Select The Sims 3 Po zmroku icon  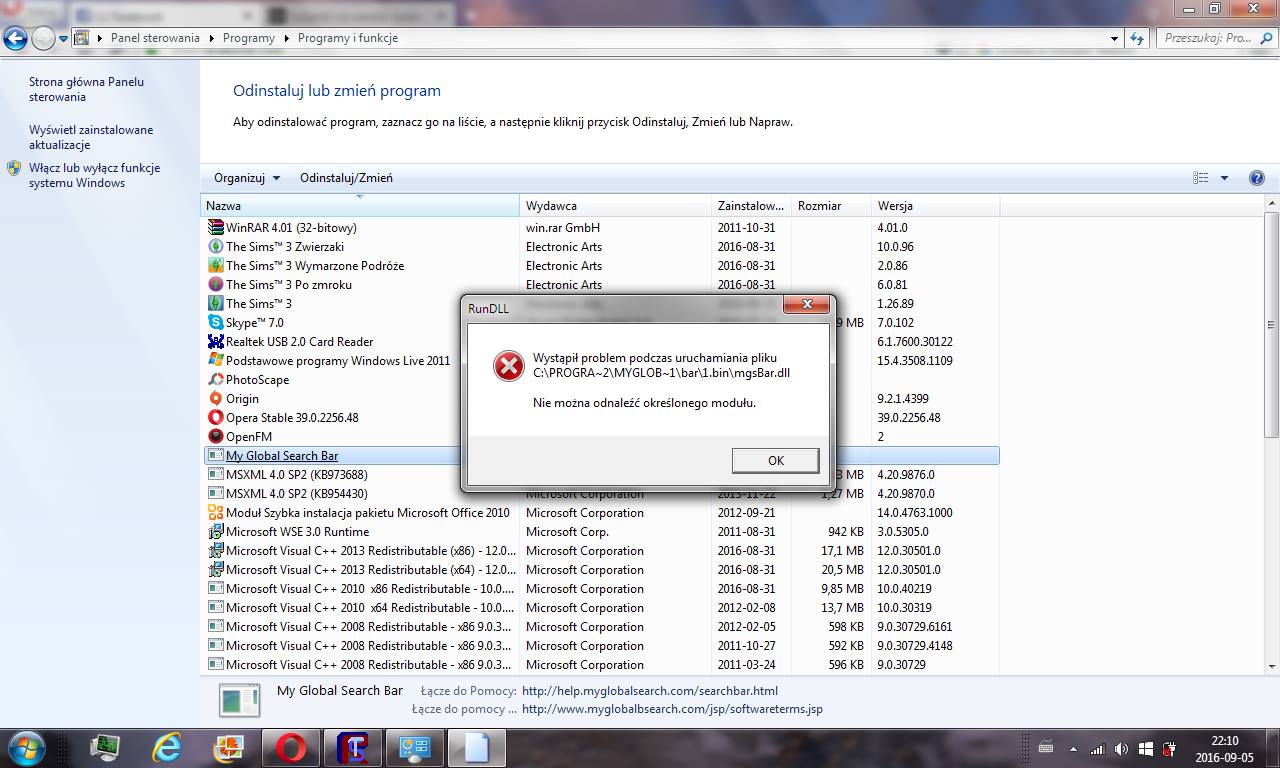coord(215,285)
